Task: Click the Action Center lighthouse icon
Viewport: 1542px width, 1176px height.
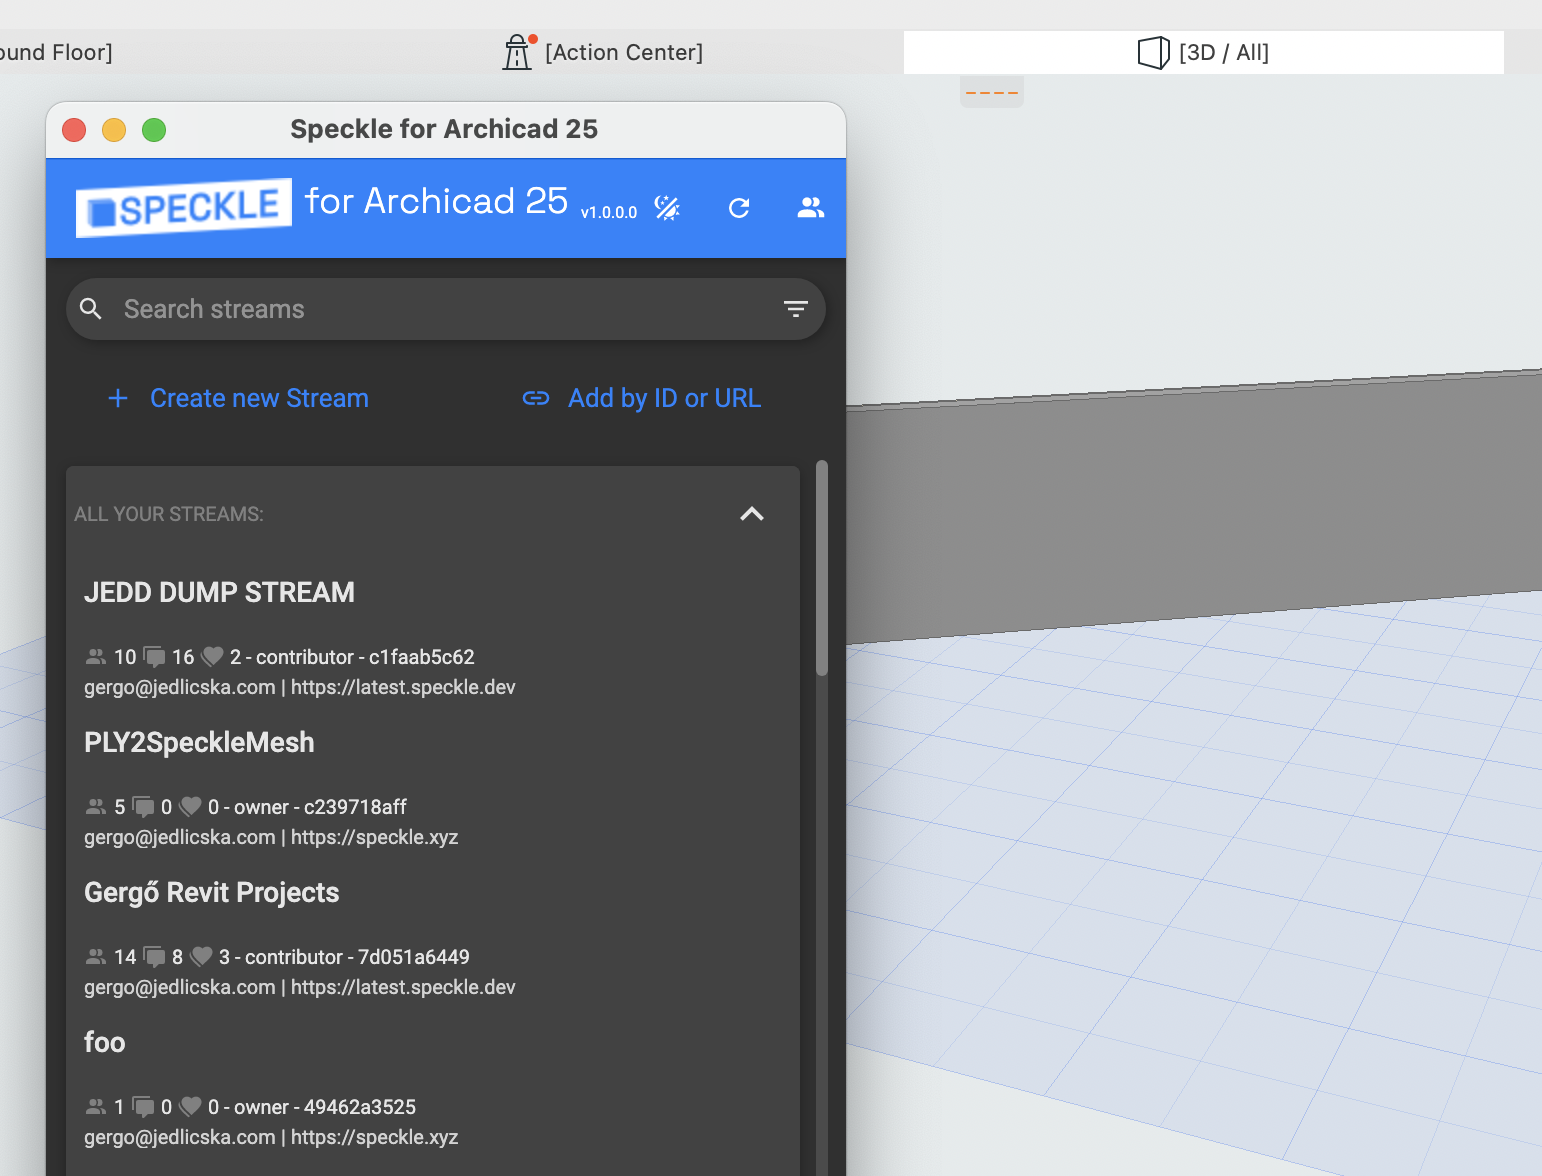Action: click(x=517, y=51)
